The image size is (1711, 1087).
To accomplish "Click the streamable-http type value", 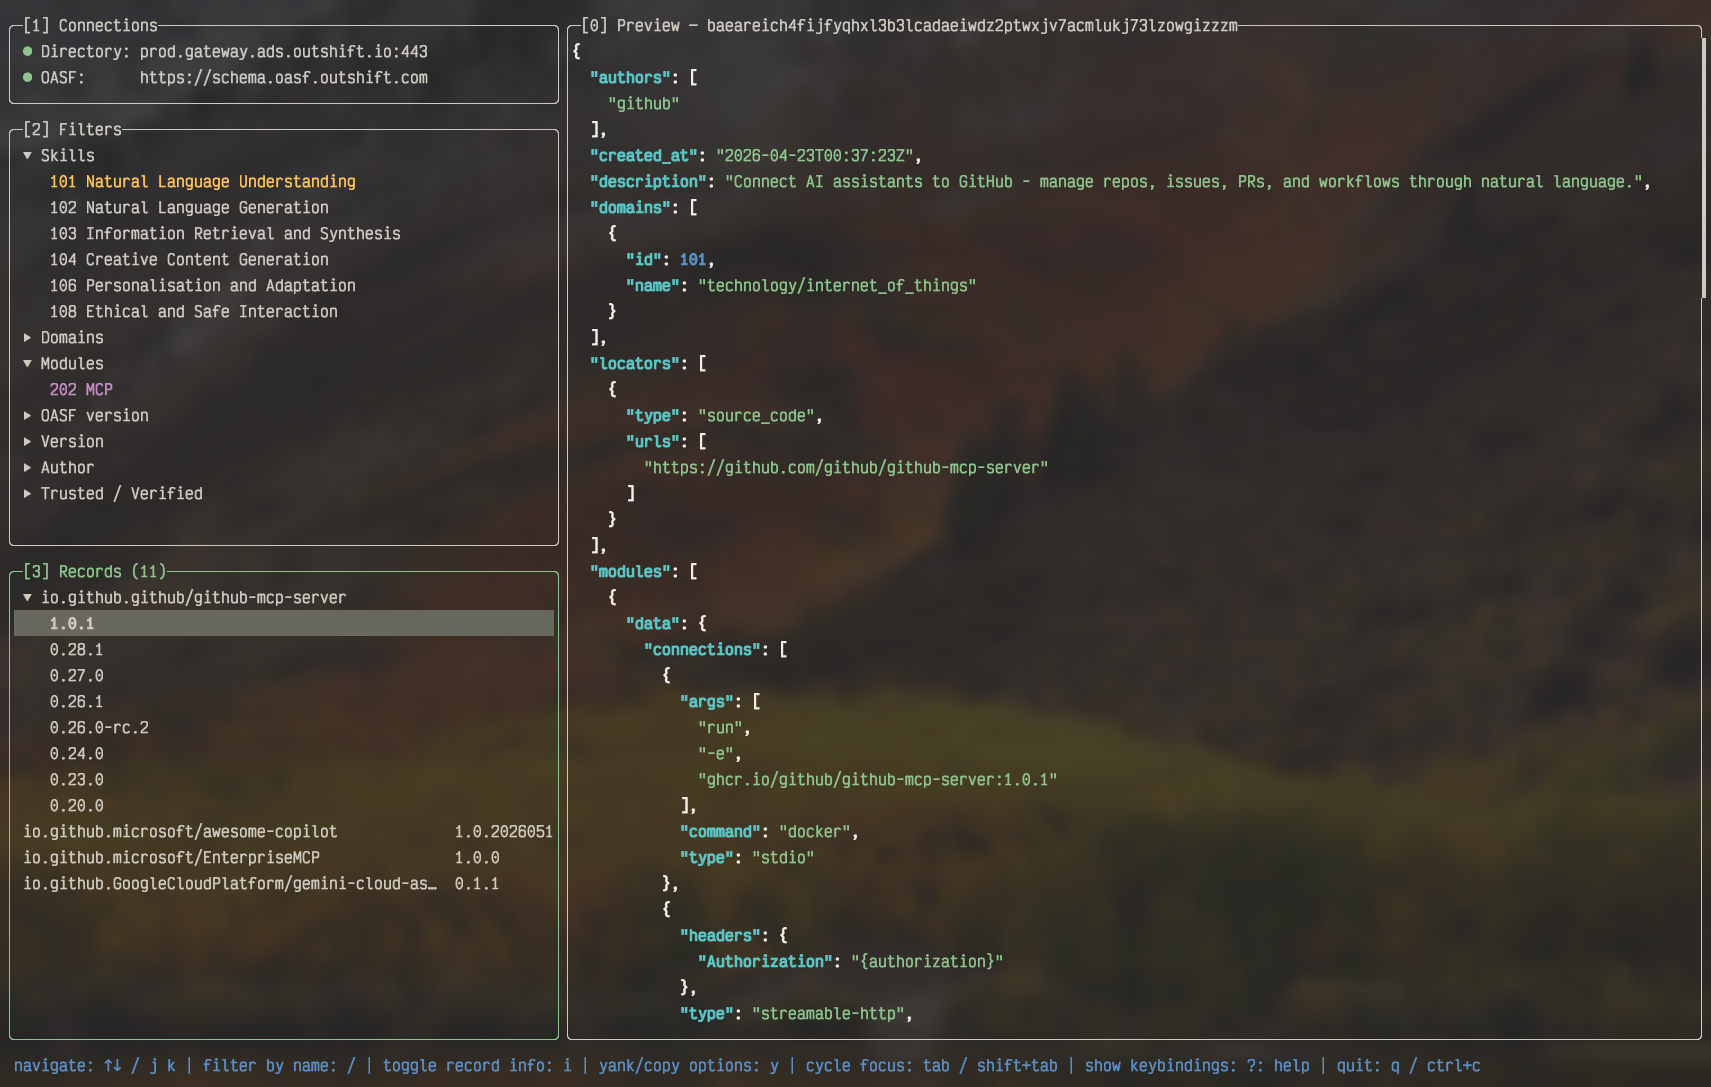I will (x=828, y=1014).
